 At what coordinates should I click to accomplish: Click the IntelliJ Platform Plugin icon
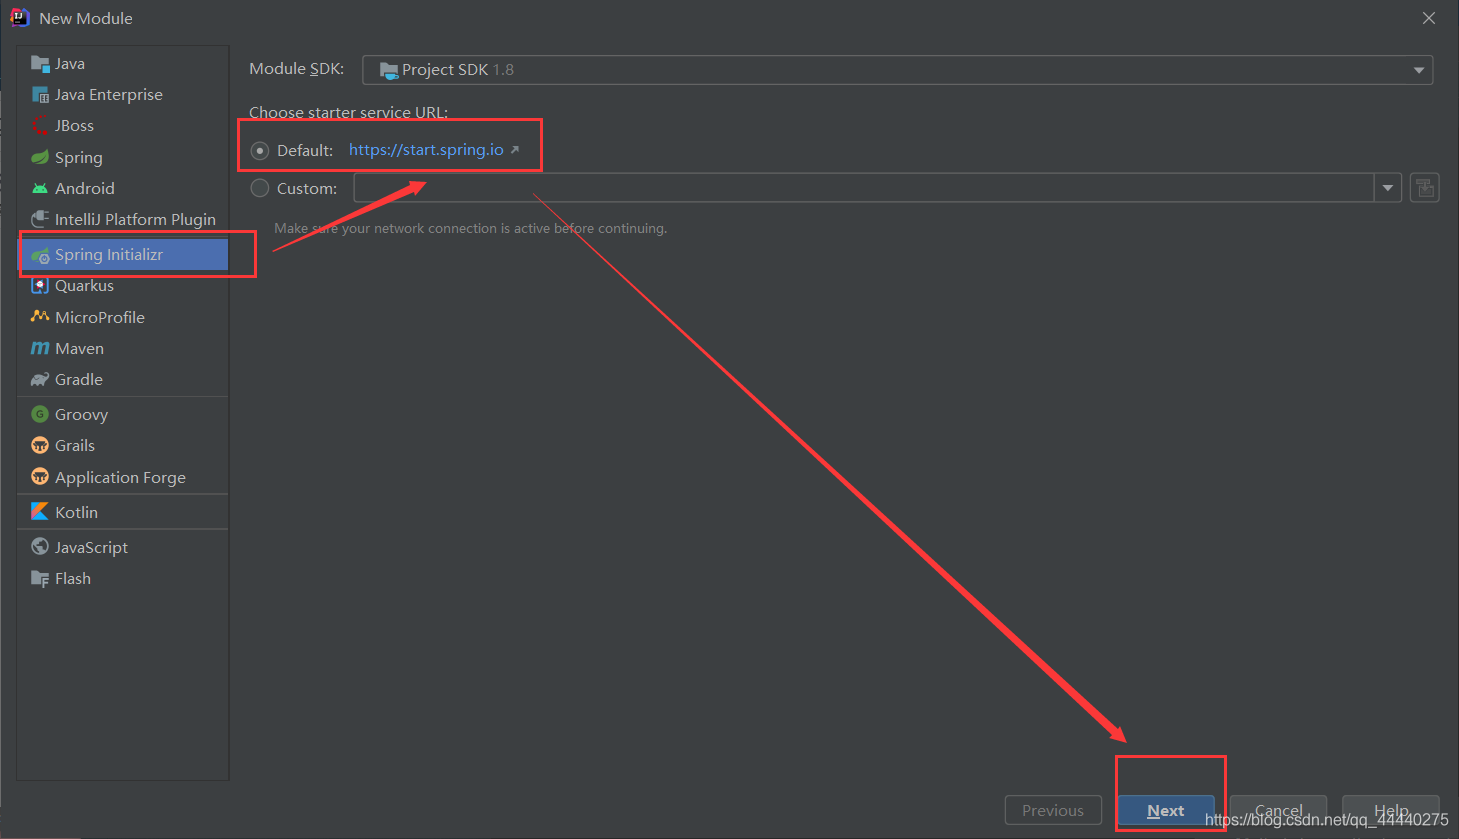pos(40,219)
